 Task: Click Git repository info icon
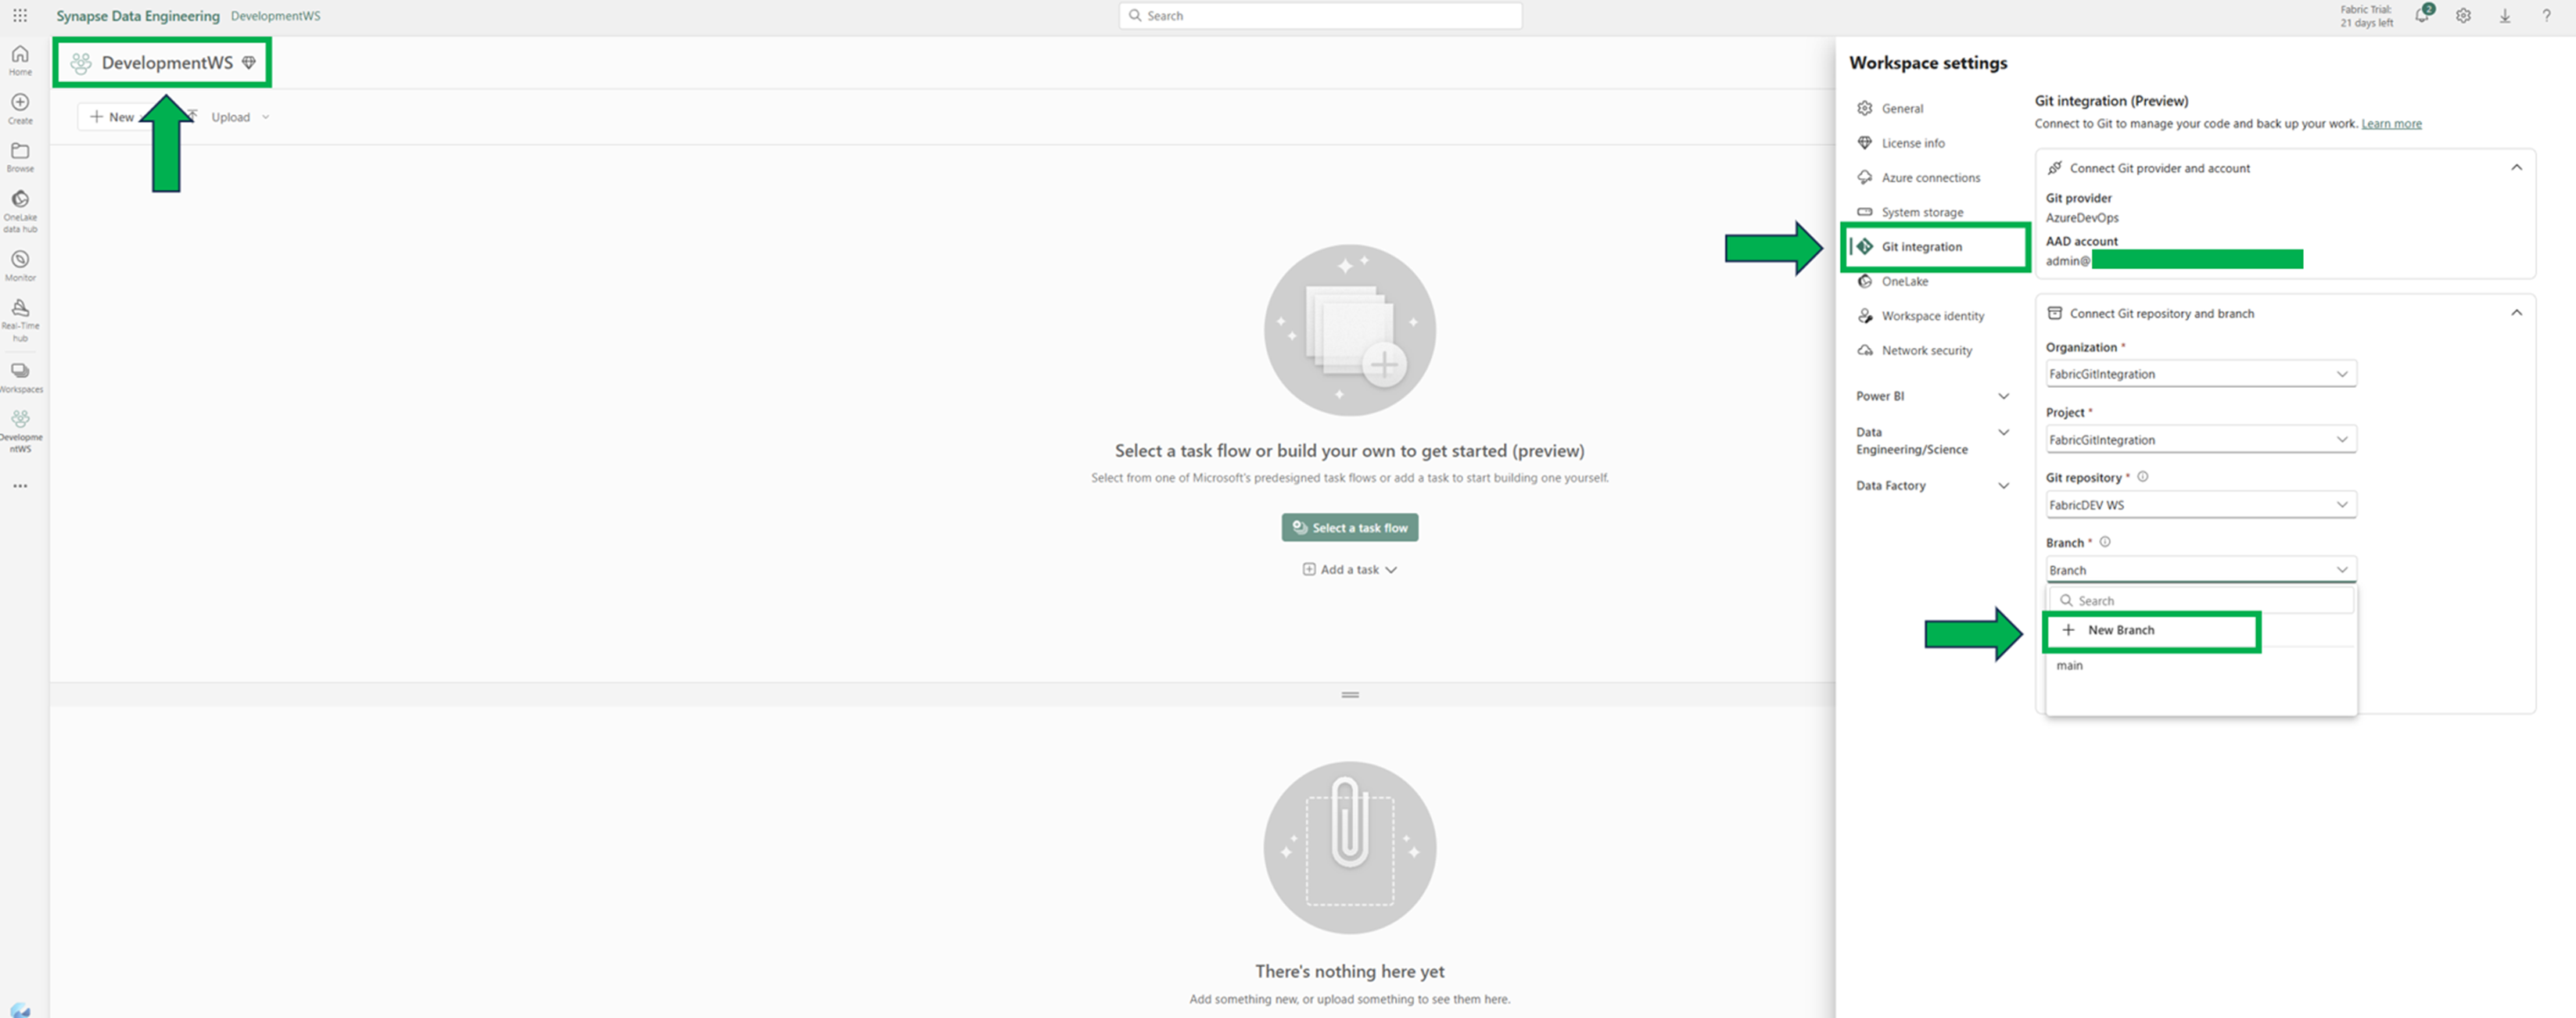tap(2142, 477)
